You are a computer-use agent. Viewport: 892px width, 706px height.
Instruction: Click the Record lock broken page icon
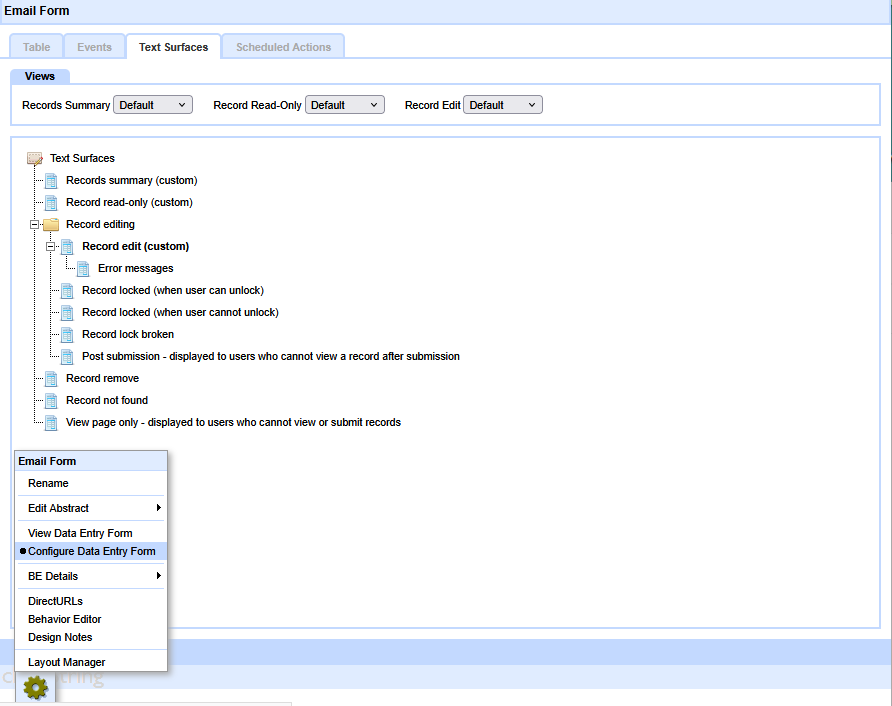pyautogui.click(x=67, y=334)
